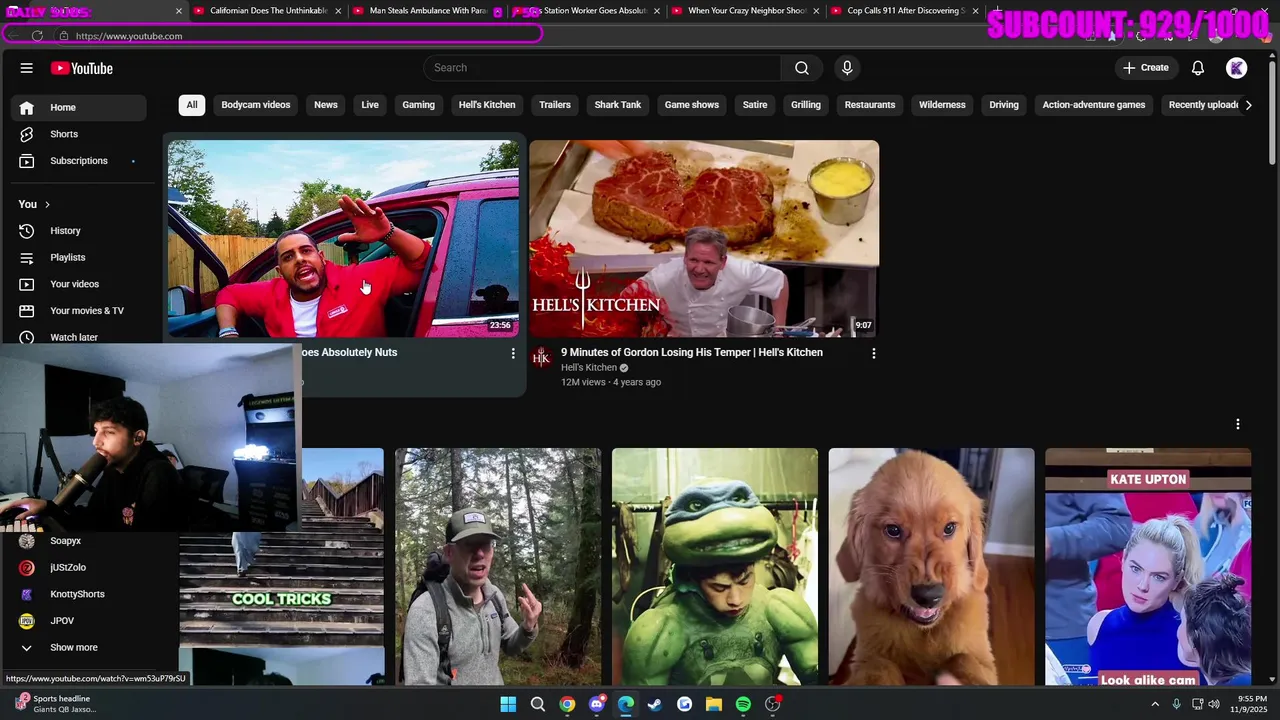Viewport: 1280px width, 720px height.
Task: Select the Wilderness chip
Action: pyautogui.click(x=942, y=105)
